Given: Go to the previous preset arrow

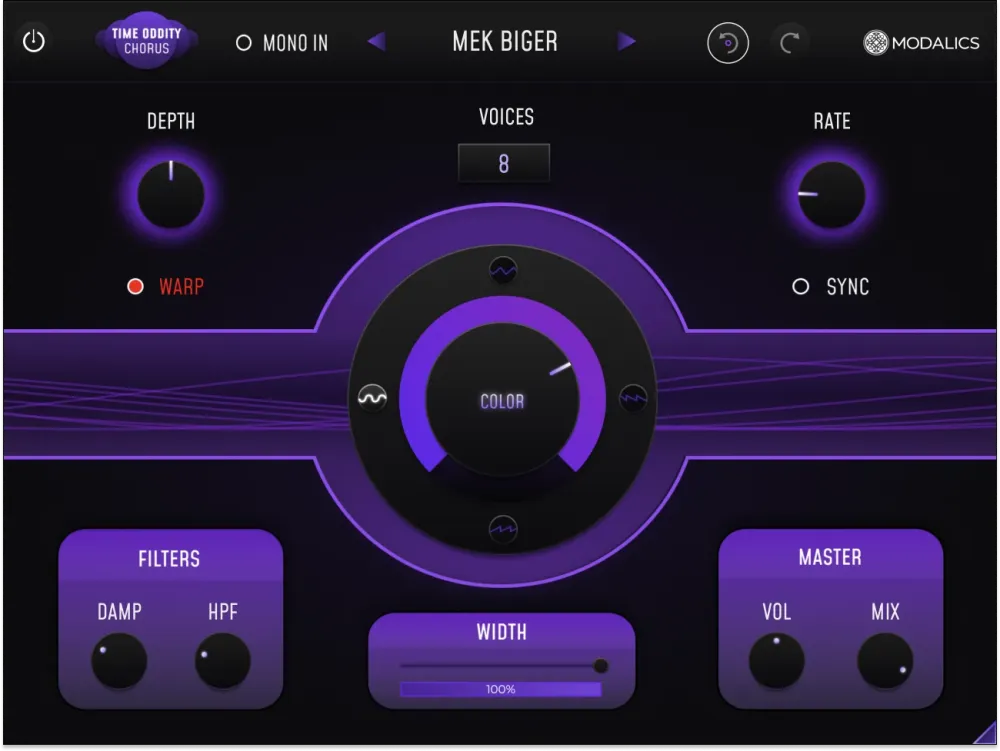Looking at the screenshot, I should pyautogui.click(x=376, y=41).
